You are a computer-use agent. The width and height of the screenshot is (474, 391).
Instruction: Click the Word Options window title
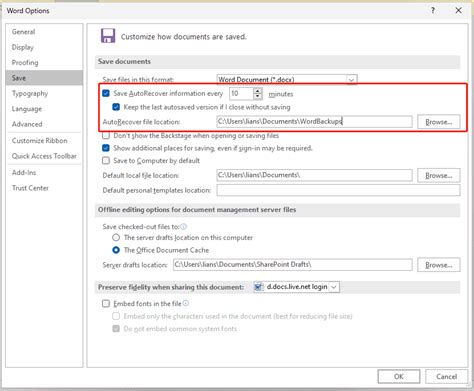point(28,11)
